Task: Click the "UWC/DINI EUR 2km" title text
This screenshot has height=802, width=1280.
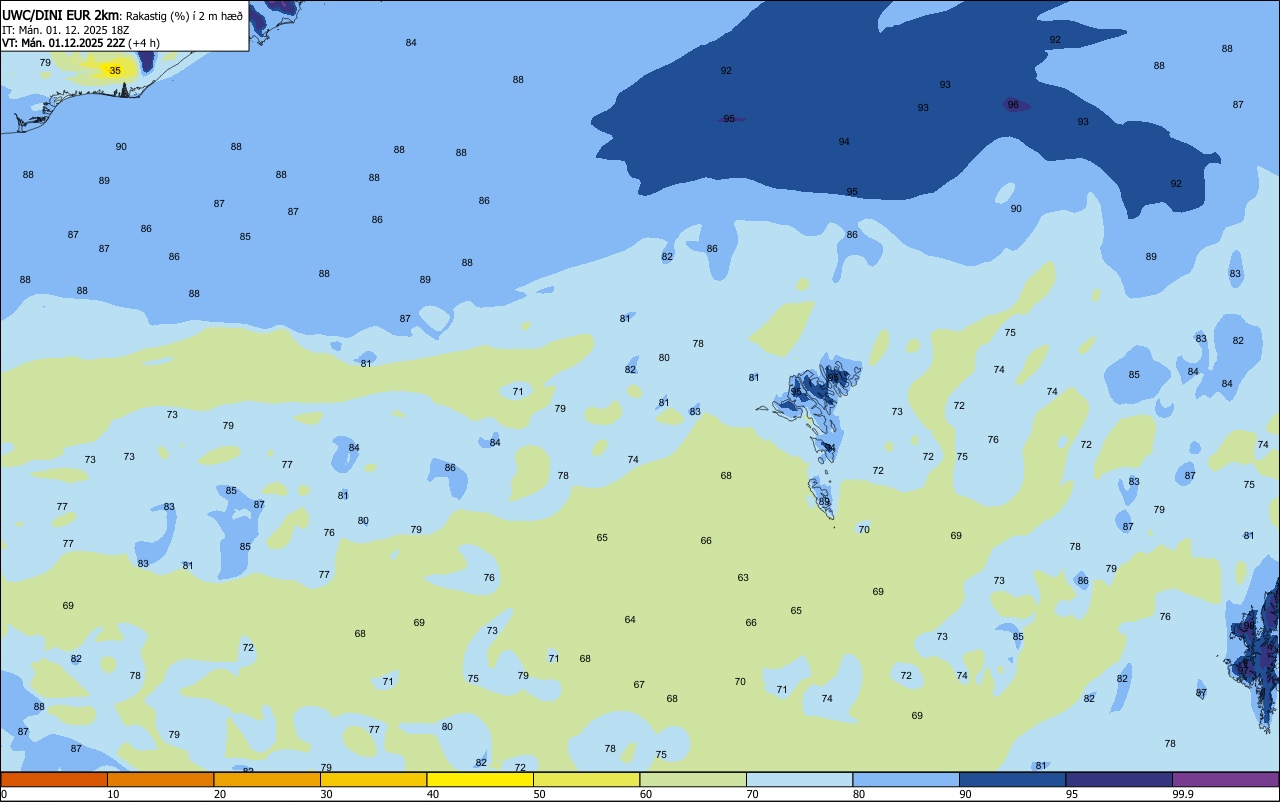Action: [60, 14]
